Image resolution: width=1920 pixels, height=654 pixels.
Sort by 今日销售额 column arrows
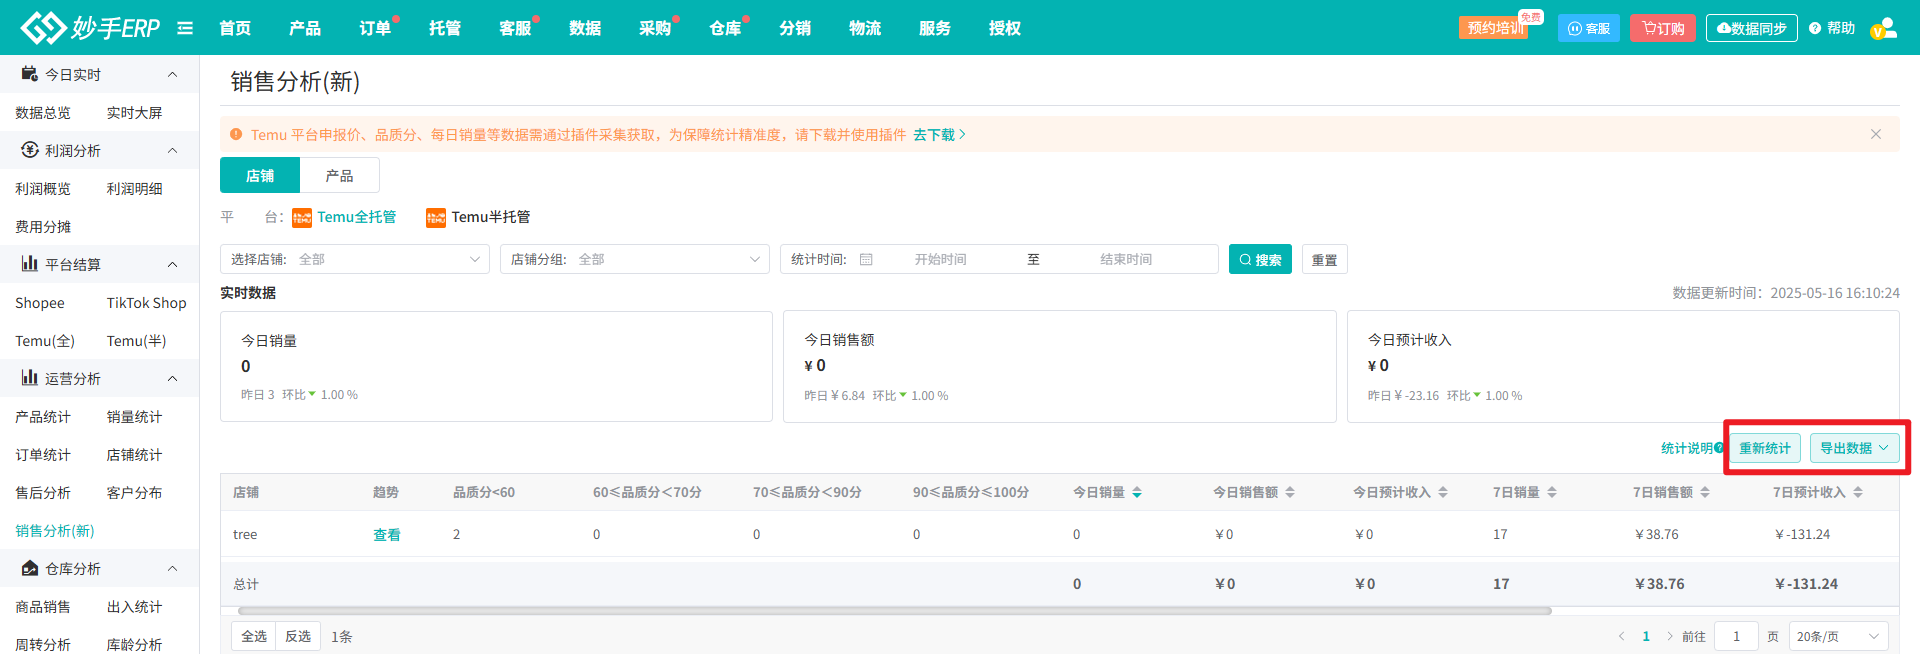(1290, 492)
